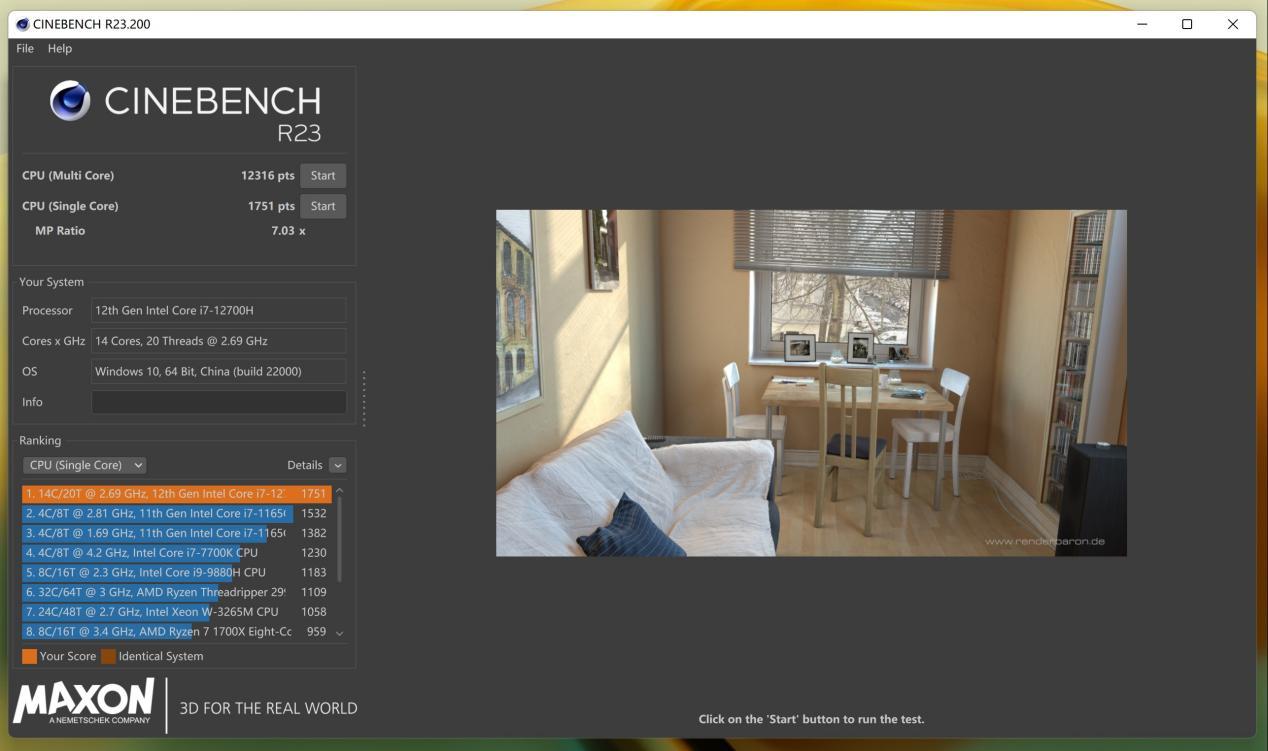This screenshot has width=1268, height=751.
Task: Click into the Info input field
Action: 219,402
